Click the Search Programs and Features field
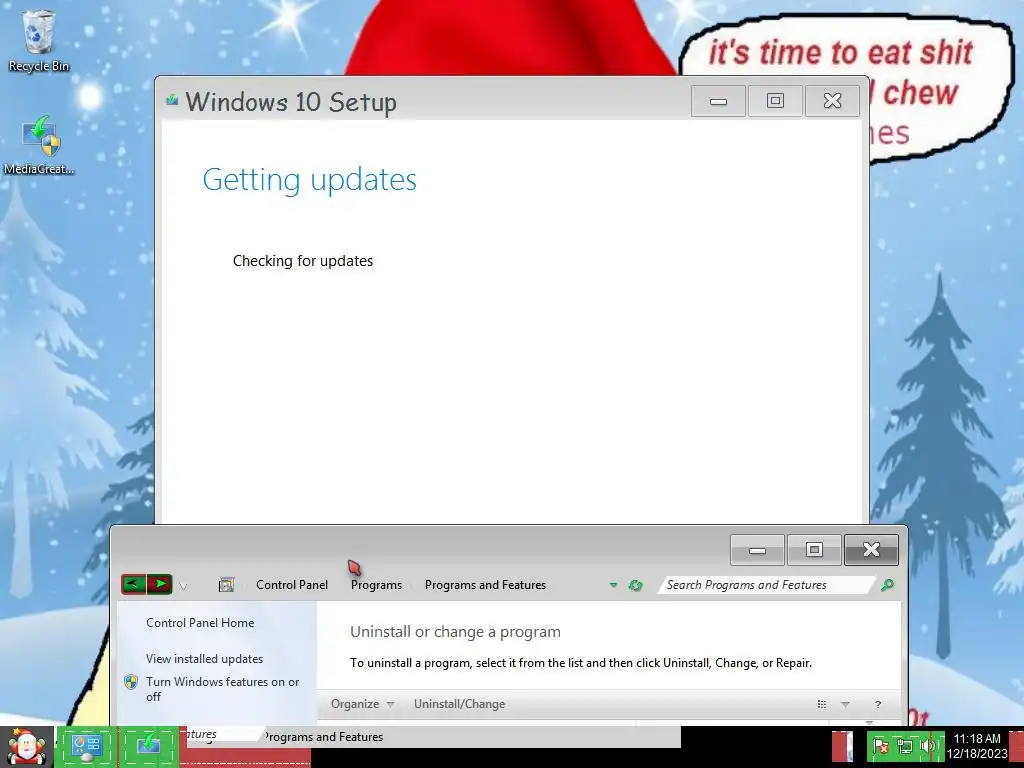The image size is (1024, 768). [765, 585]
